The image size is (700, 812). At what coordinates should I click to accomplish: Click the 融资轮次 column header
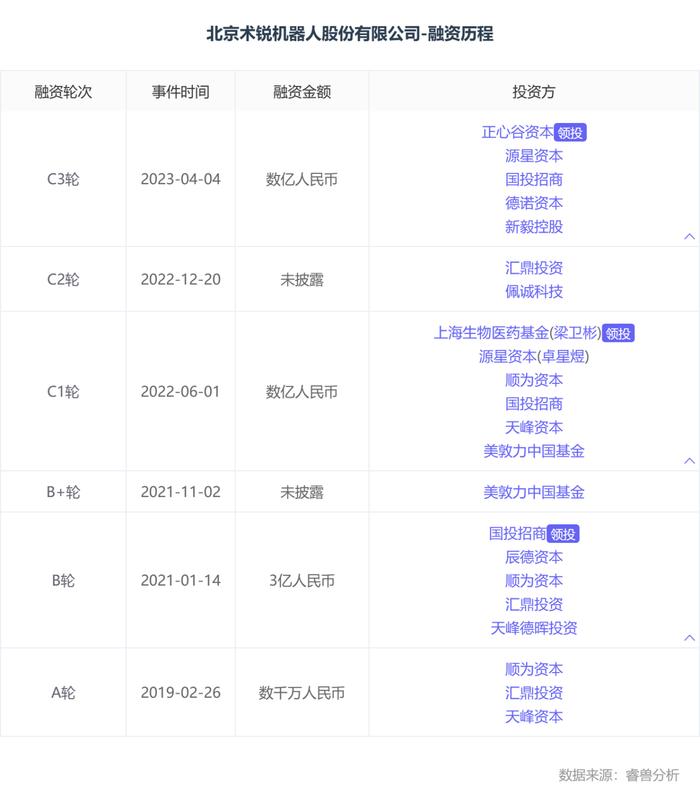coord(63,92)
